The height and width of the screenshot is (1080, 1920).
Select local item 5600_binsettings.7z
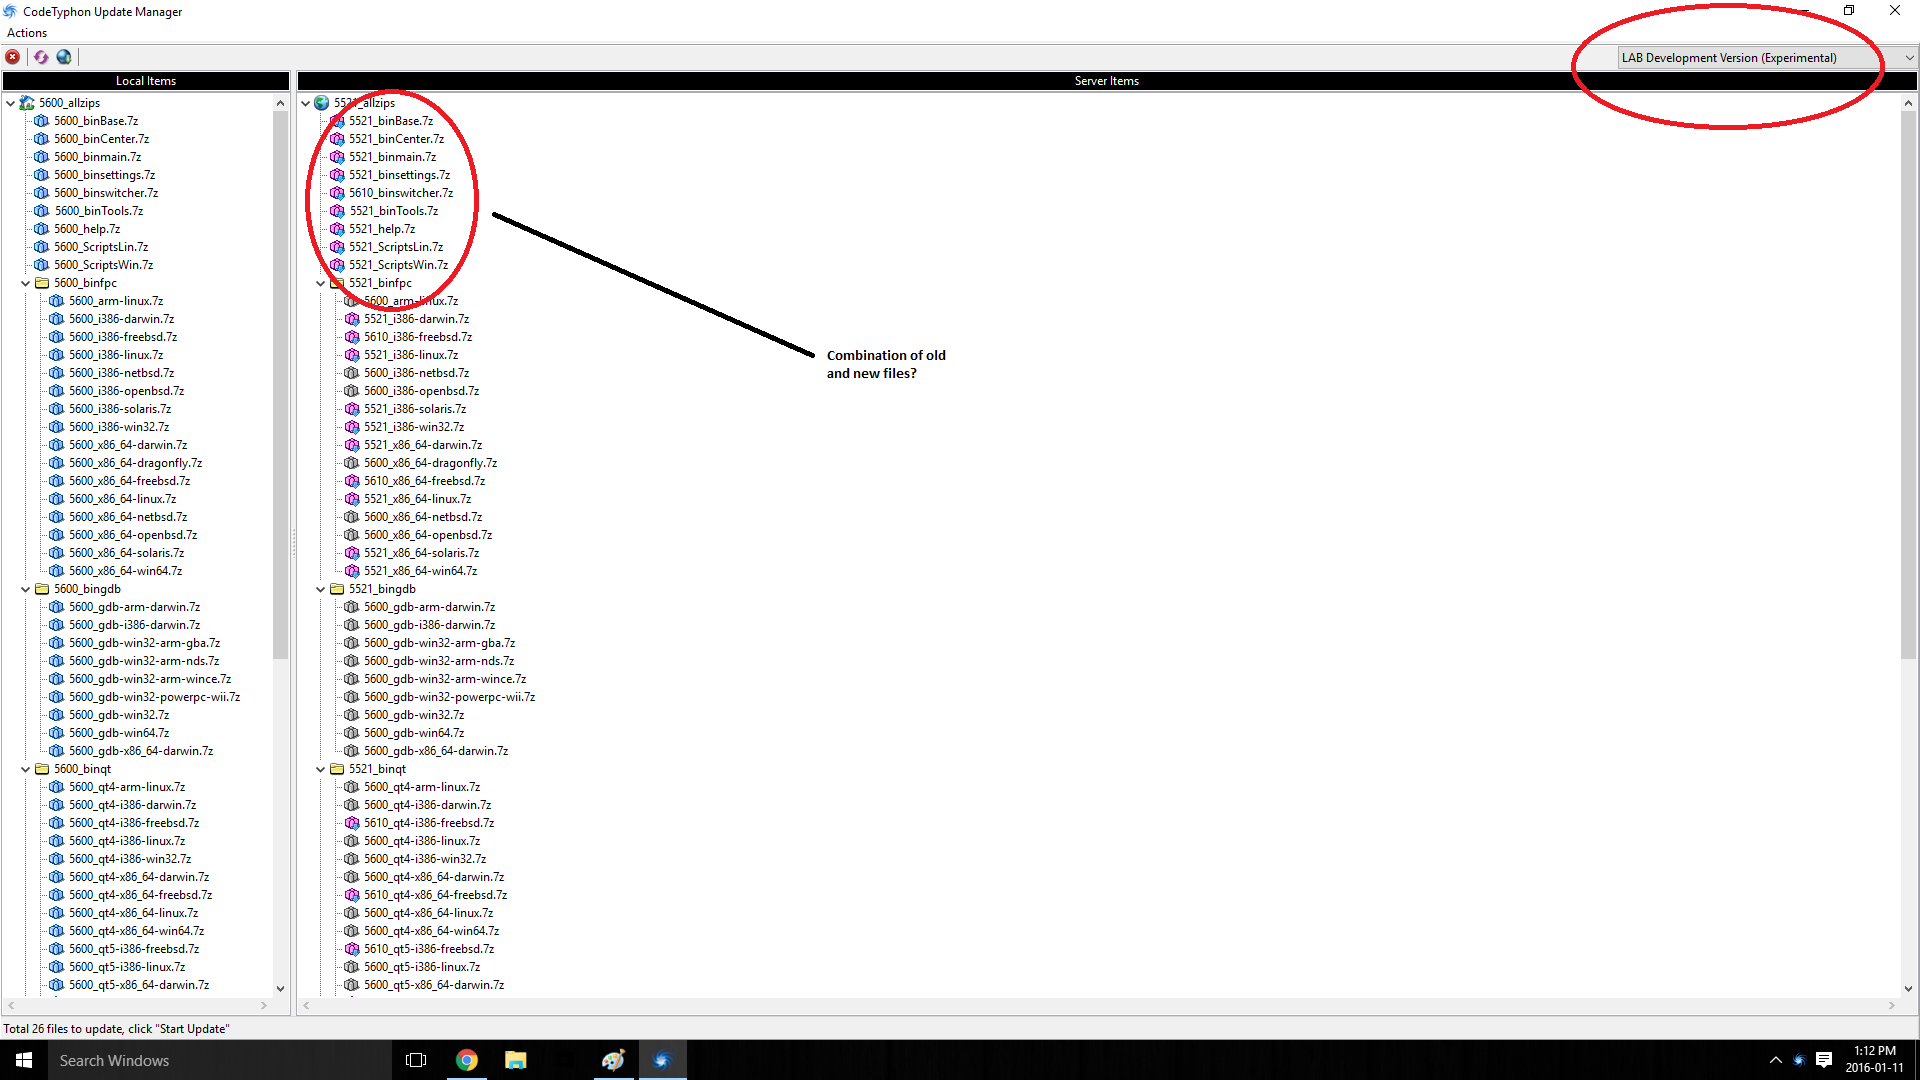[105, 175]
